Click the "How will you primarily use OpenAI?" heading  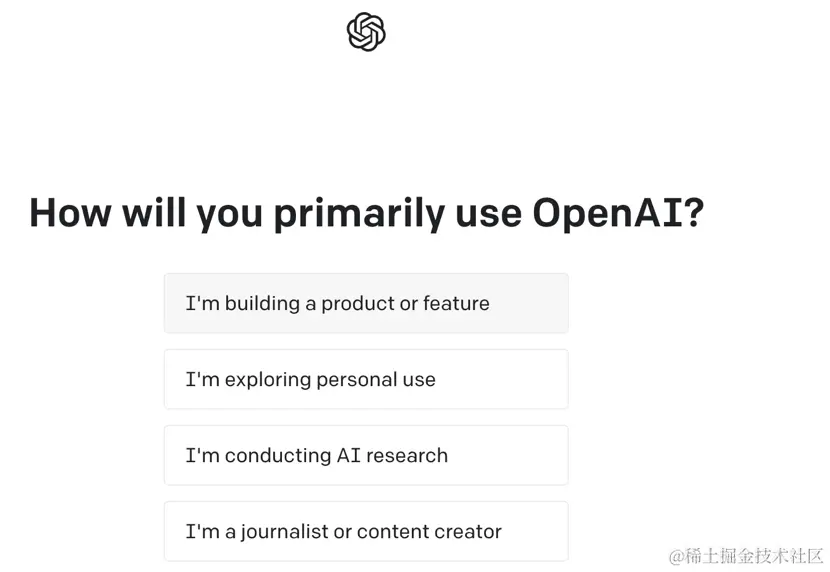tap(366, 213)
